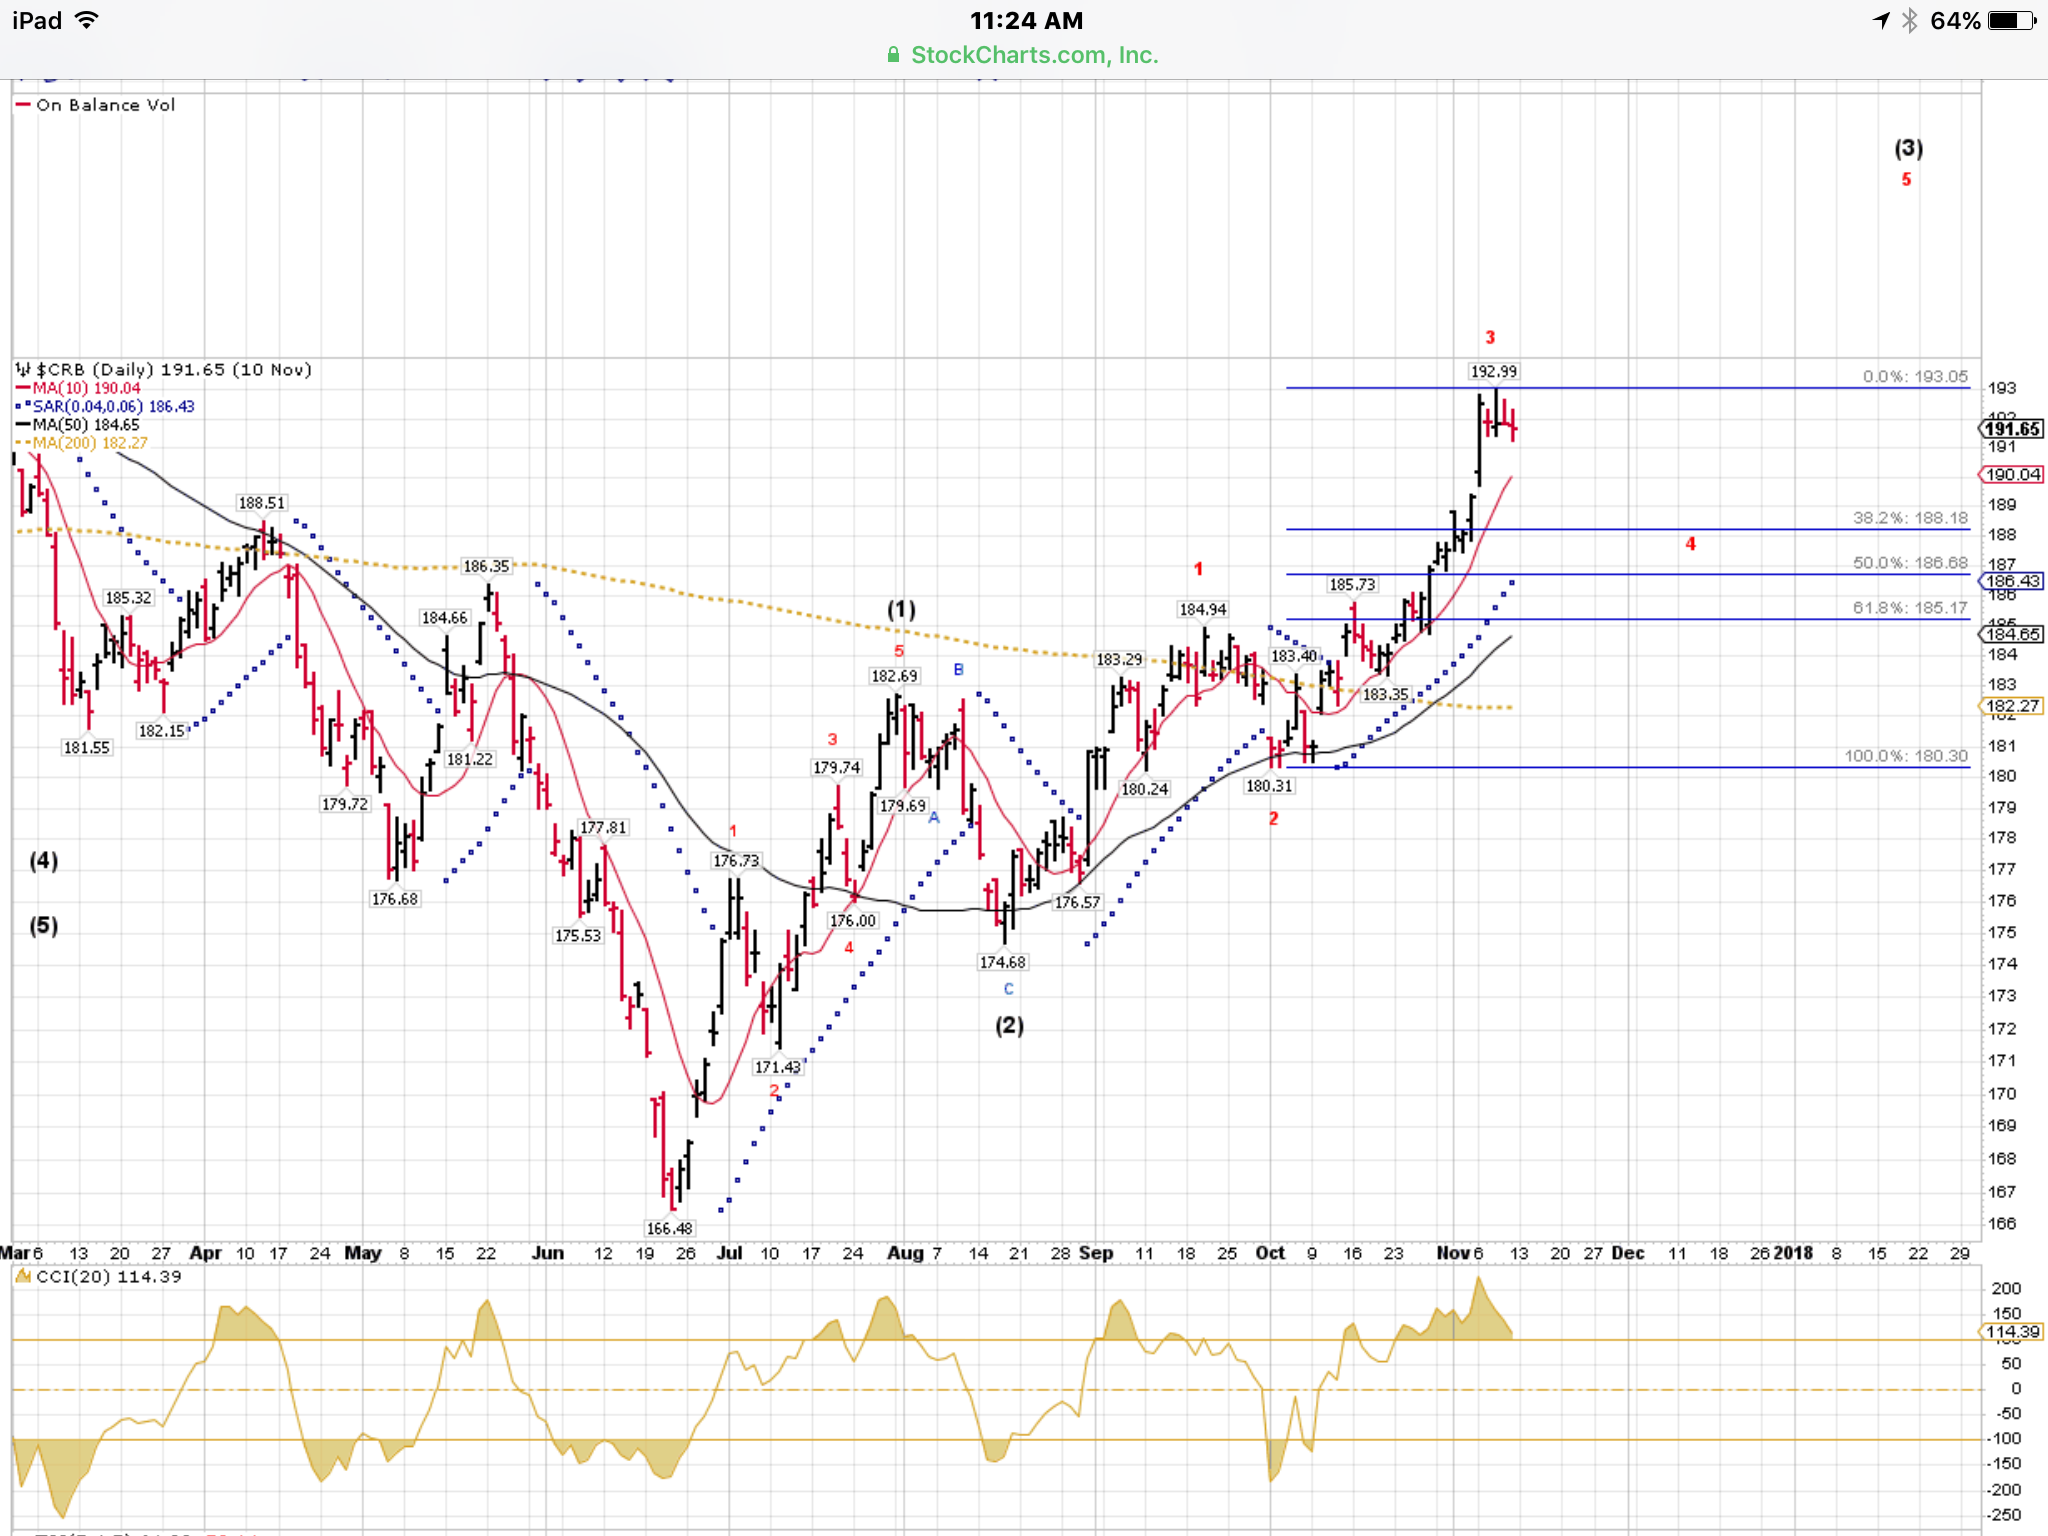Screen dimensions: 2048x1536
Task: Click the 38.2%: 188.18 Fibonacci label
Action: coord(1909,518)
